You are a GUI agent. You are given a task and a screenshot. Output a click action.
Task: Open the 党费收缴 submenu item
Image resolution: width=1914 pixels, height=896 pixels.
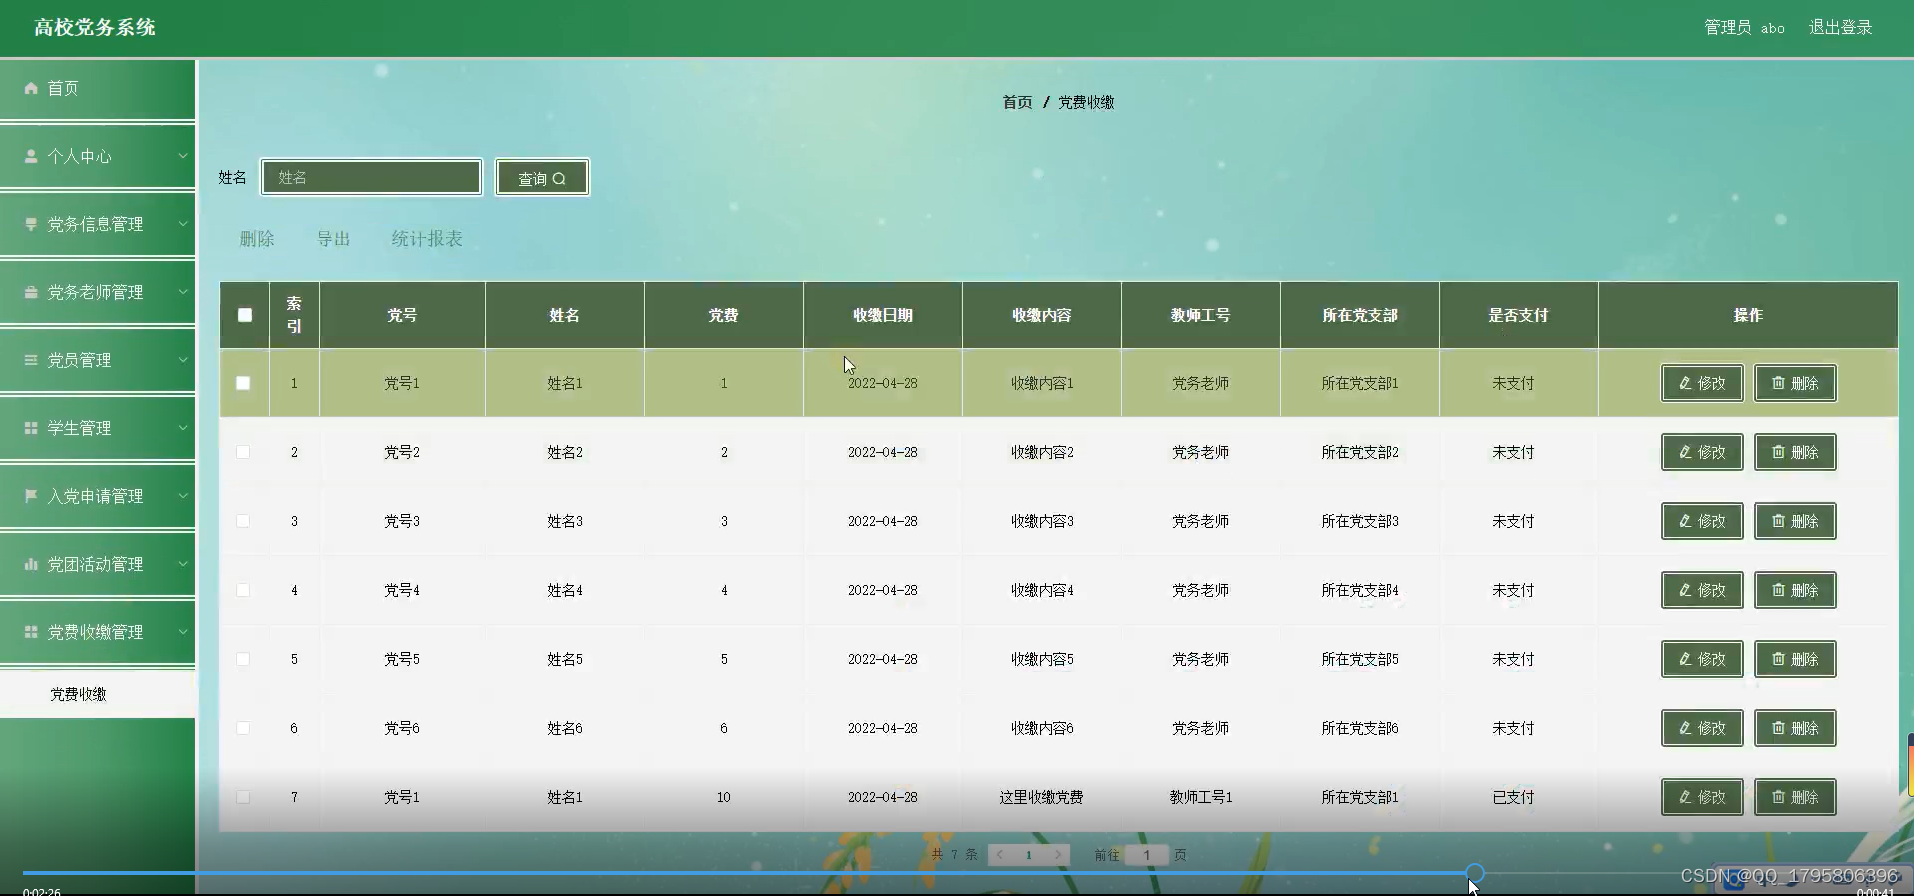pos(97,694)
